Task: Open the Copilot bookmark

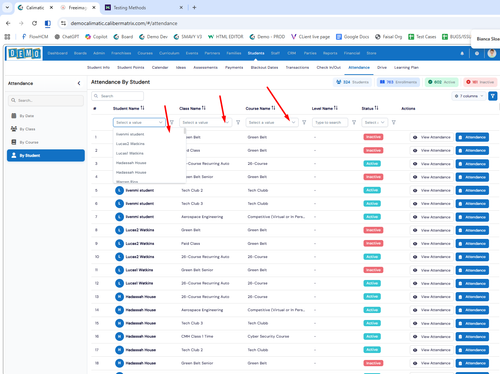Action: click(x=96, y=37)
